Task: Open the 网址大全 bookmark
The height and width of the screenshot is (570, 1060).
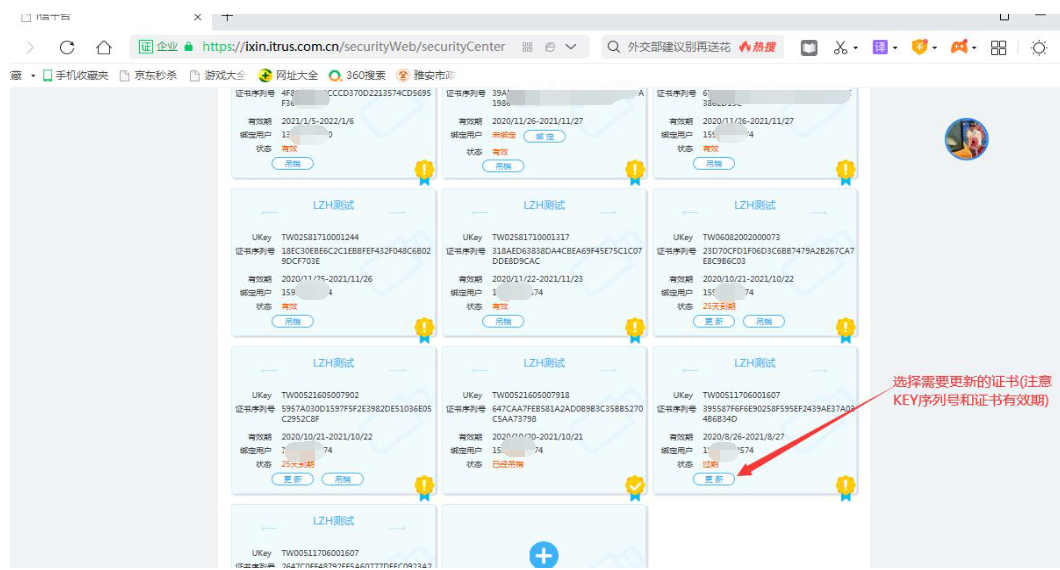Action: click(x=289, y=75)
